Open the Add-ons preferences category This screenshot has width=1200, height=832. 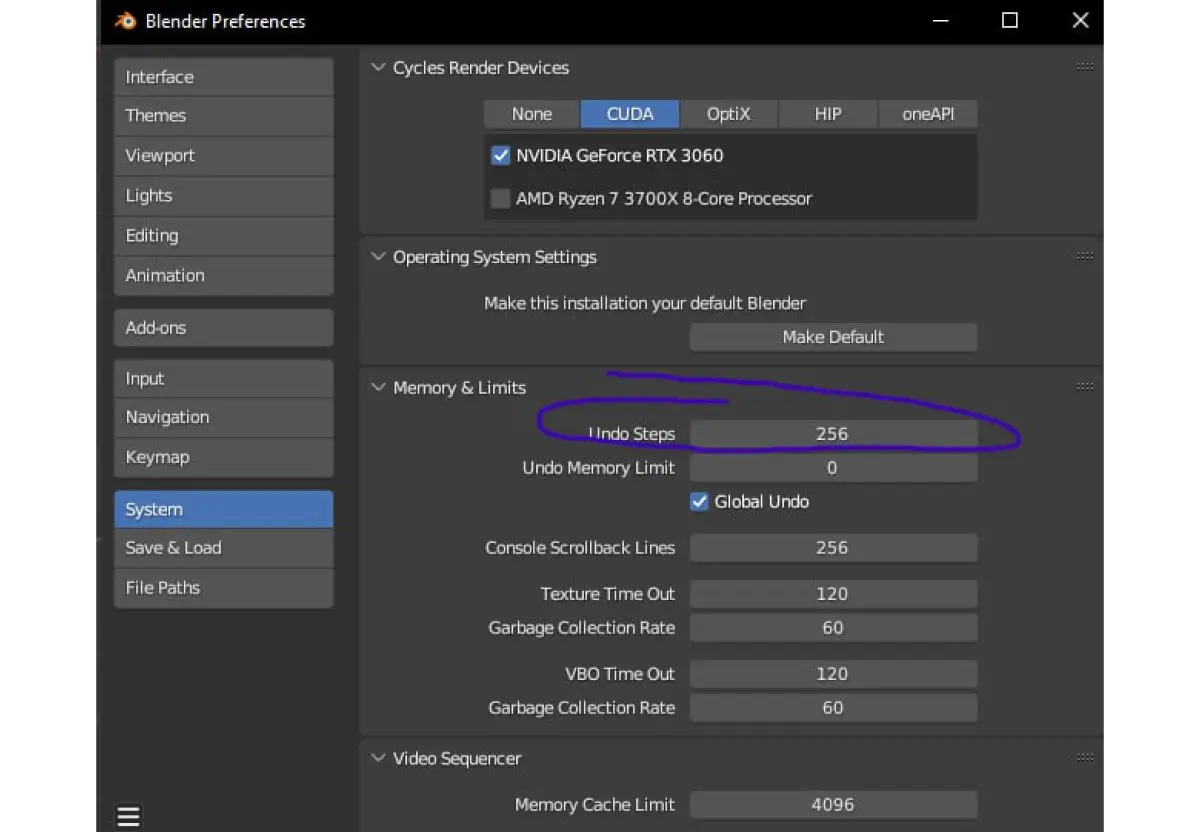(x=223, y=328)
